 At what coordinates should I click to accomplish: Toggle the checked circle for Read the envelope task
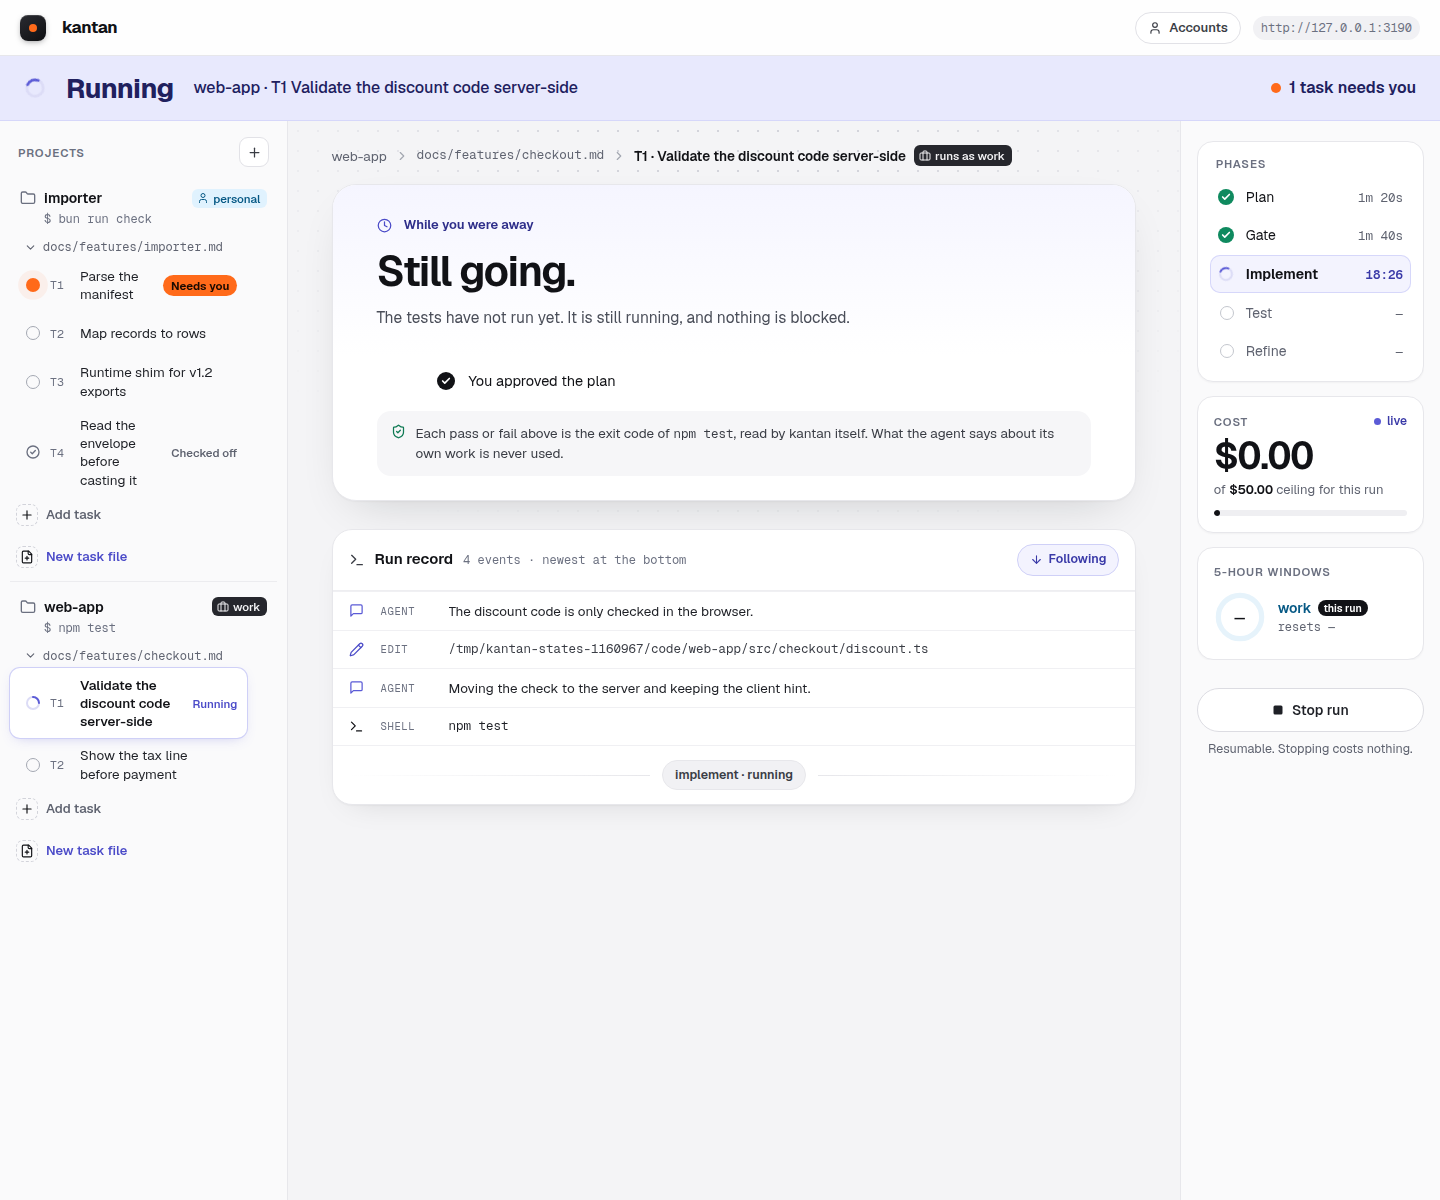33,452
